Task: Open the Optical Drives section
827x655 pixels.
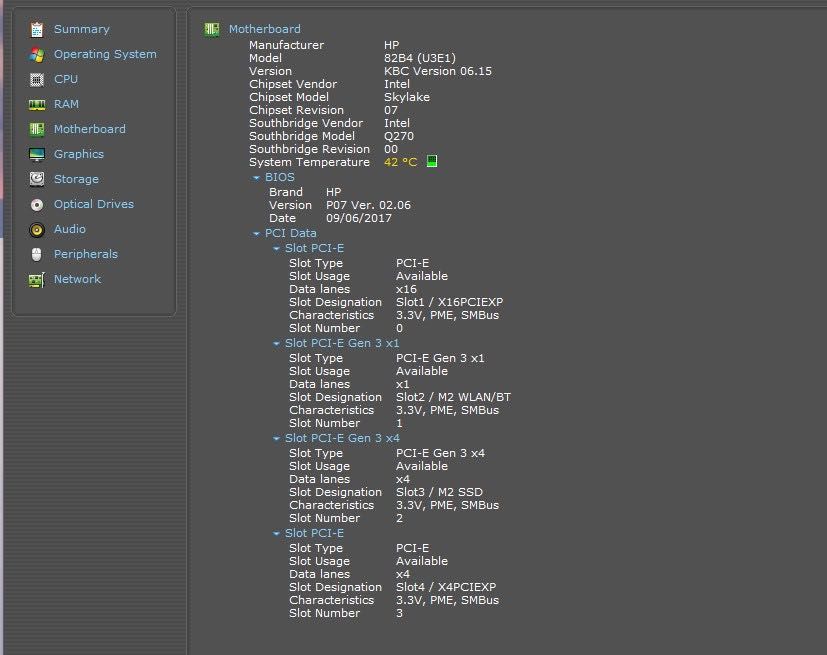Action: pyautogui.click(x=94, y=204)
